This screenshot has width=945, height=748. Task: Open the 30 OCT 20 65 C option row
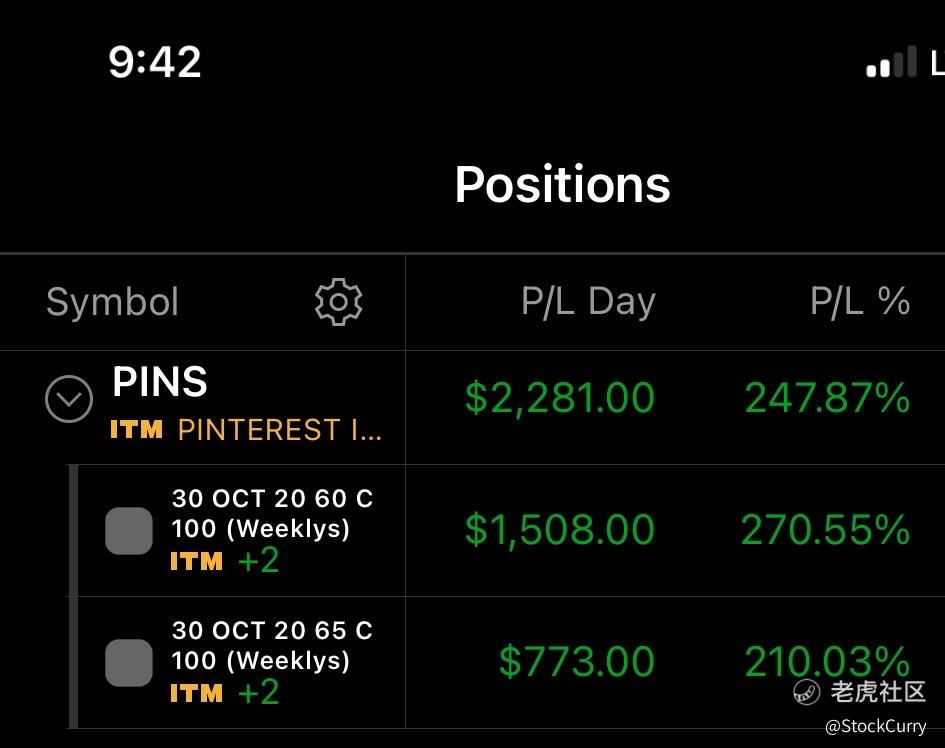tap(272, 645)
